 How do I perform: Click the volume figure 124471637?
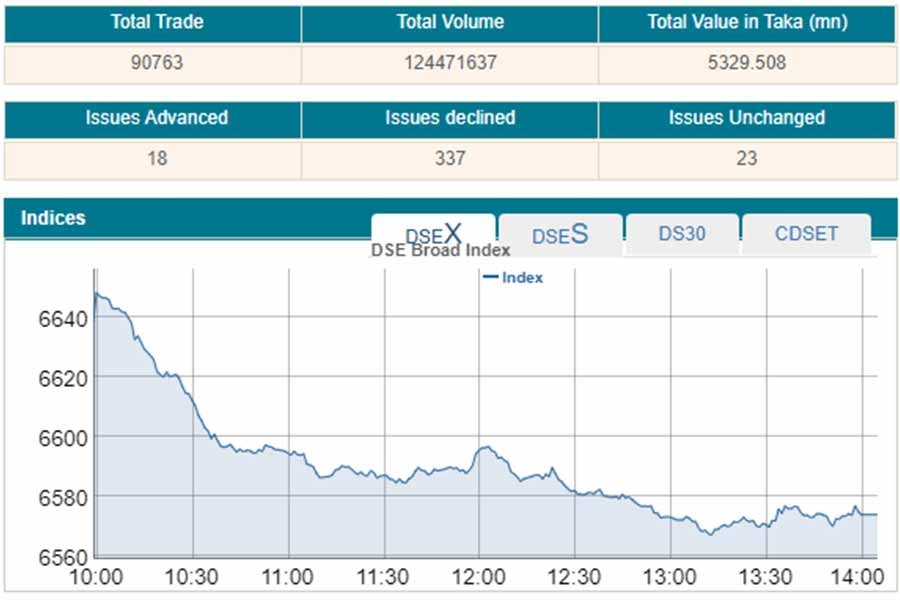point(450,63)
